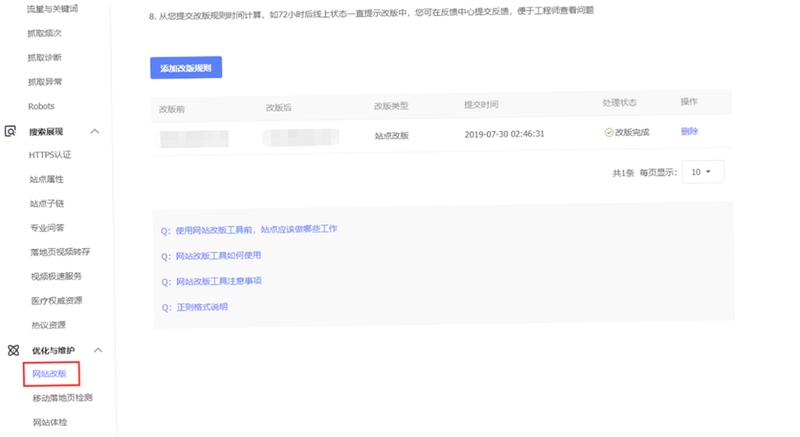Click the 添加改版规则 button
Screen dimensions: 800x437
click(x=186, y=68)
